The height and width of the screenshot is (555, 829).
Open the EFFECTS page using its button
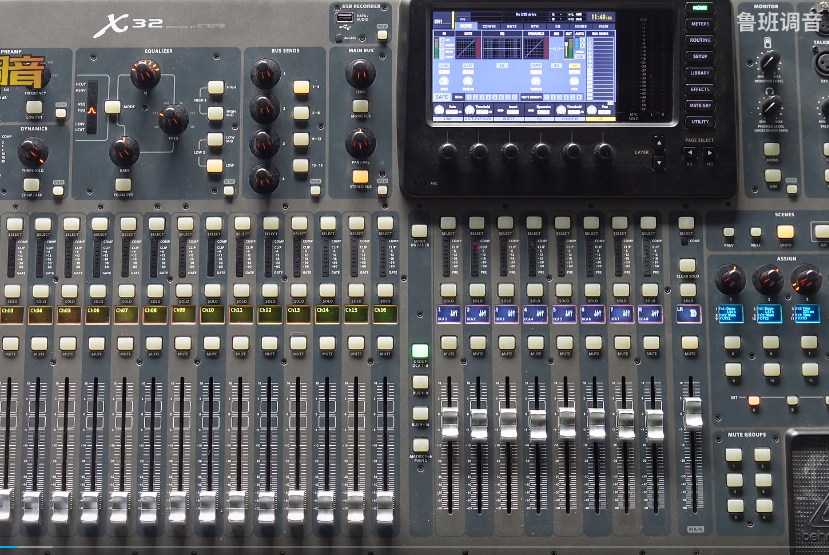[699, 89]
